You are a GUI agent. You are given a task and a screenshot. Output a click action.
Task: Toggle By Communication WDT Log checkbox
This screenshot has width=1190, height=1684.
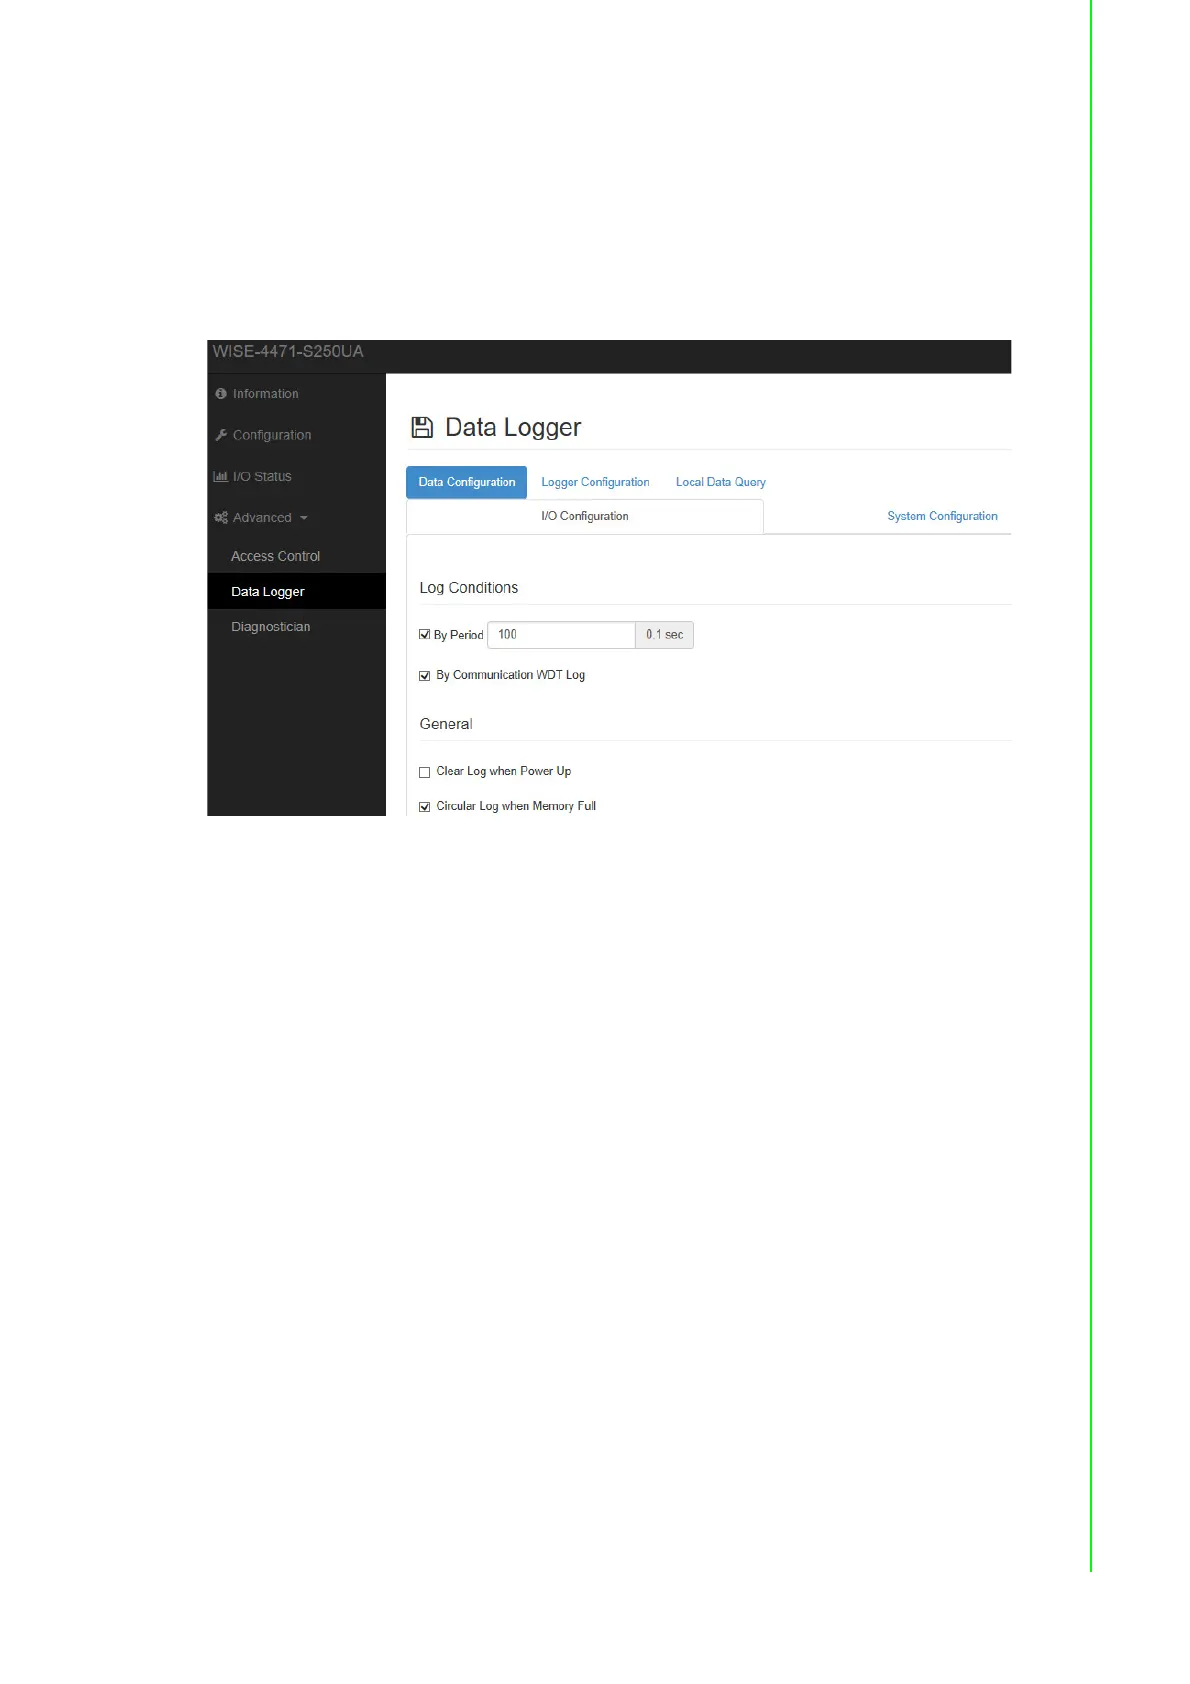[425, 676]
